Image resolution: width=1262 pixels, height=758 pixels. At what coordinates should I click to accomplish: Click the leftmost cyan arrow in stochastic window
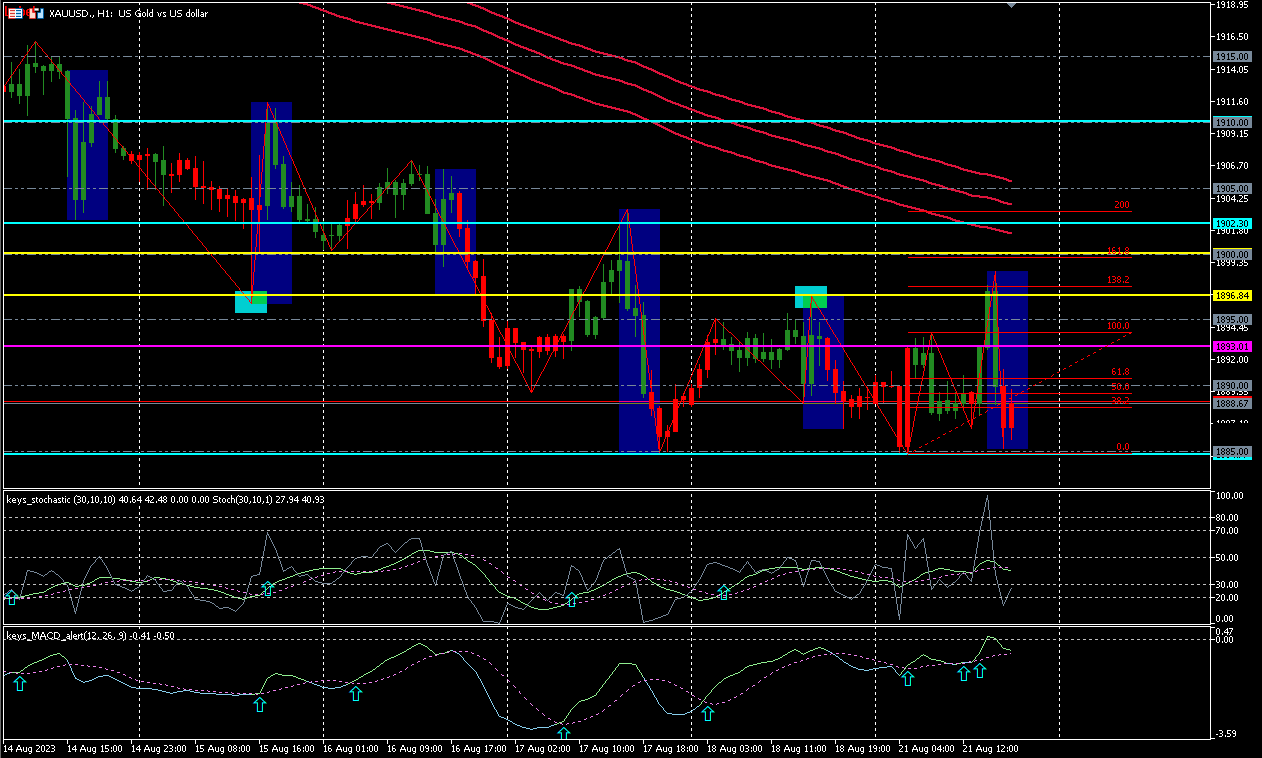pos(12,597)
